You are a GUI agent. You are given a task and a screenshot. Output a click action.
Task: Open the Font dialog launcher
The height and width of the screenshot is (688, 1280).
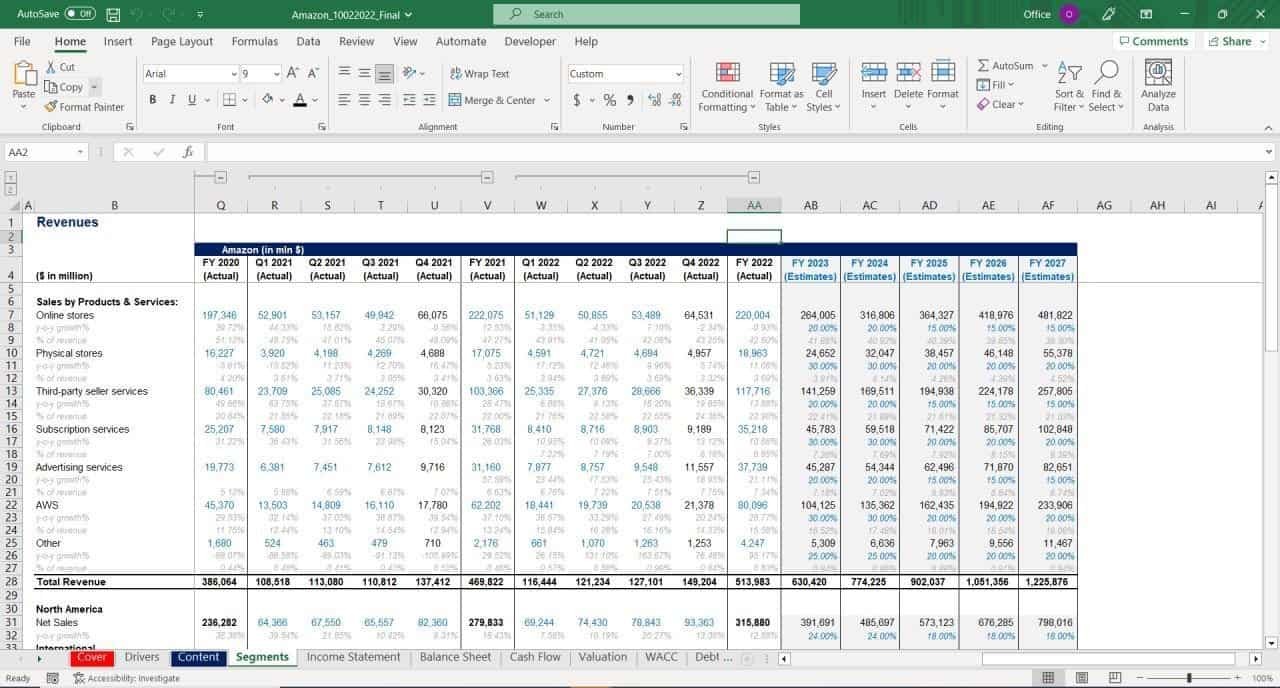coord(322,127)
